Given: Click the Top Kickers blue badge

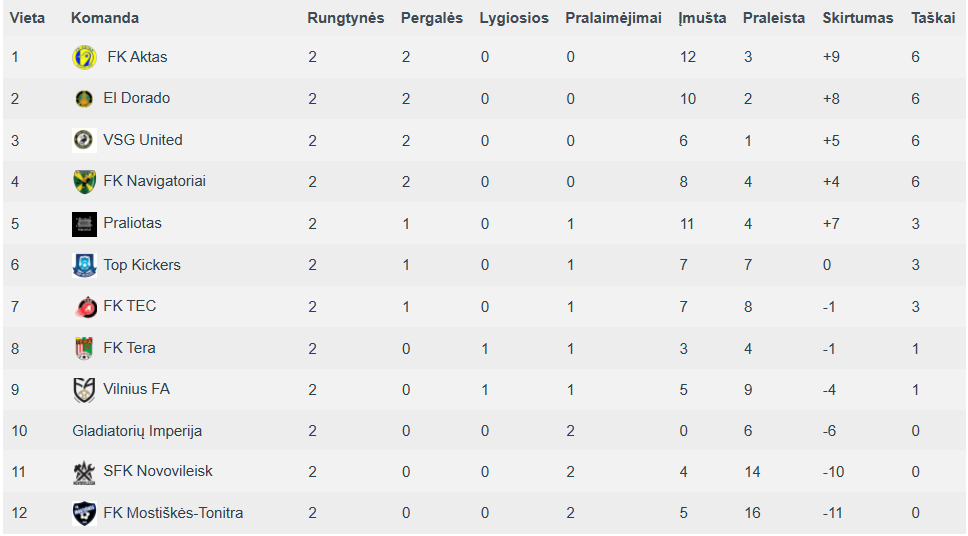Looking at the screenshot, I should click(x=84, y=266).
